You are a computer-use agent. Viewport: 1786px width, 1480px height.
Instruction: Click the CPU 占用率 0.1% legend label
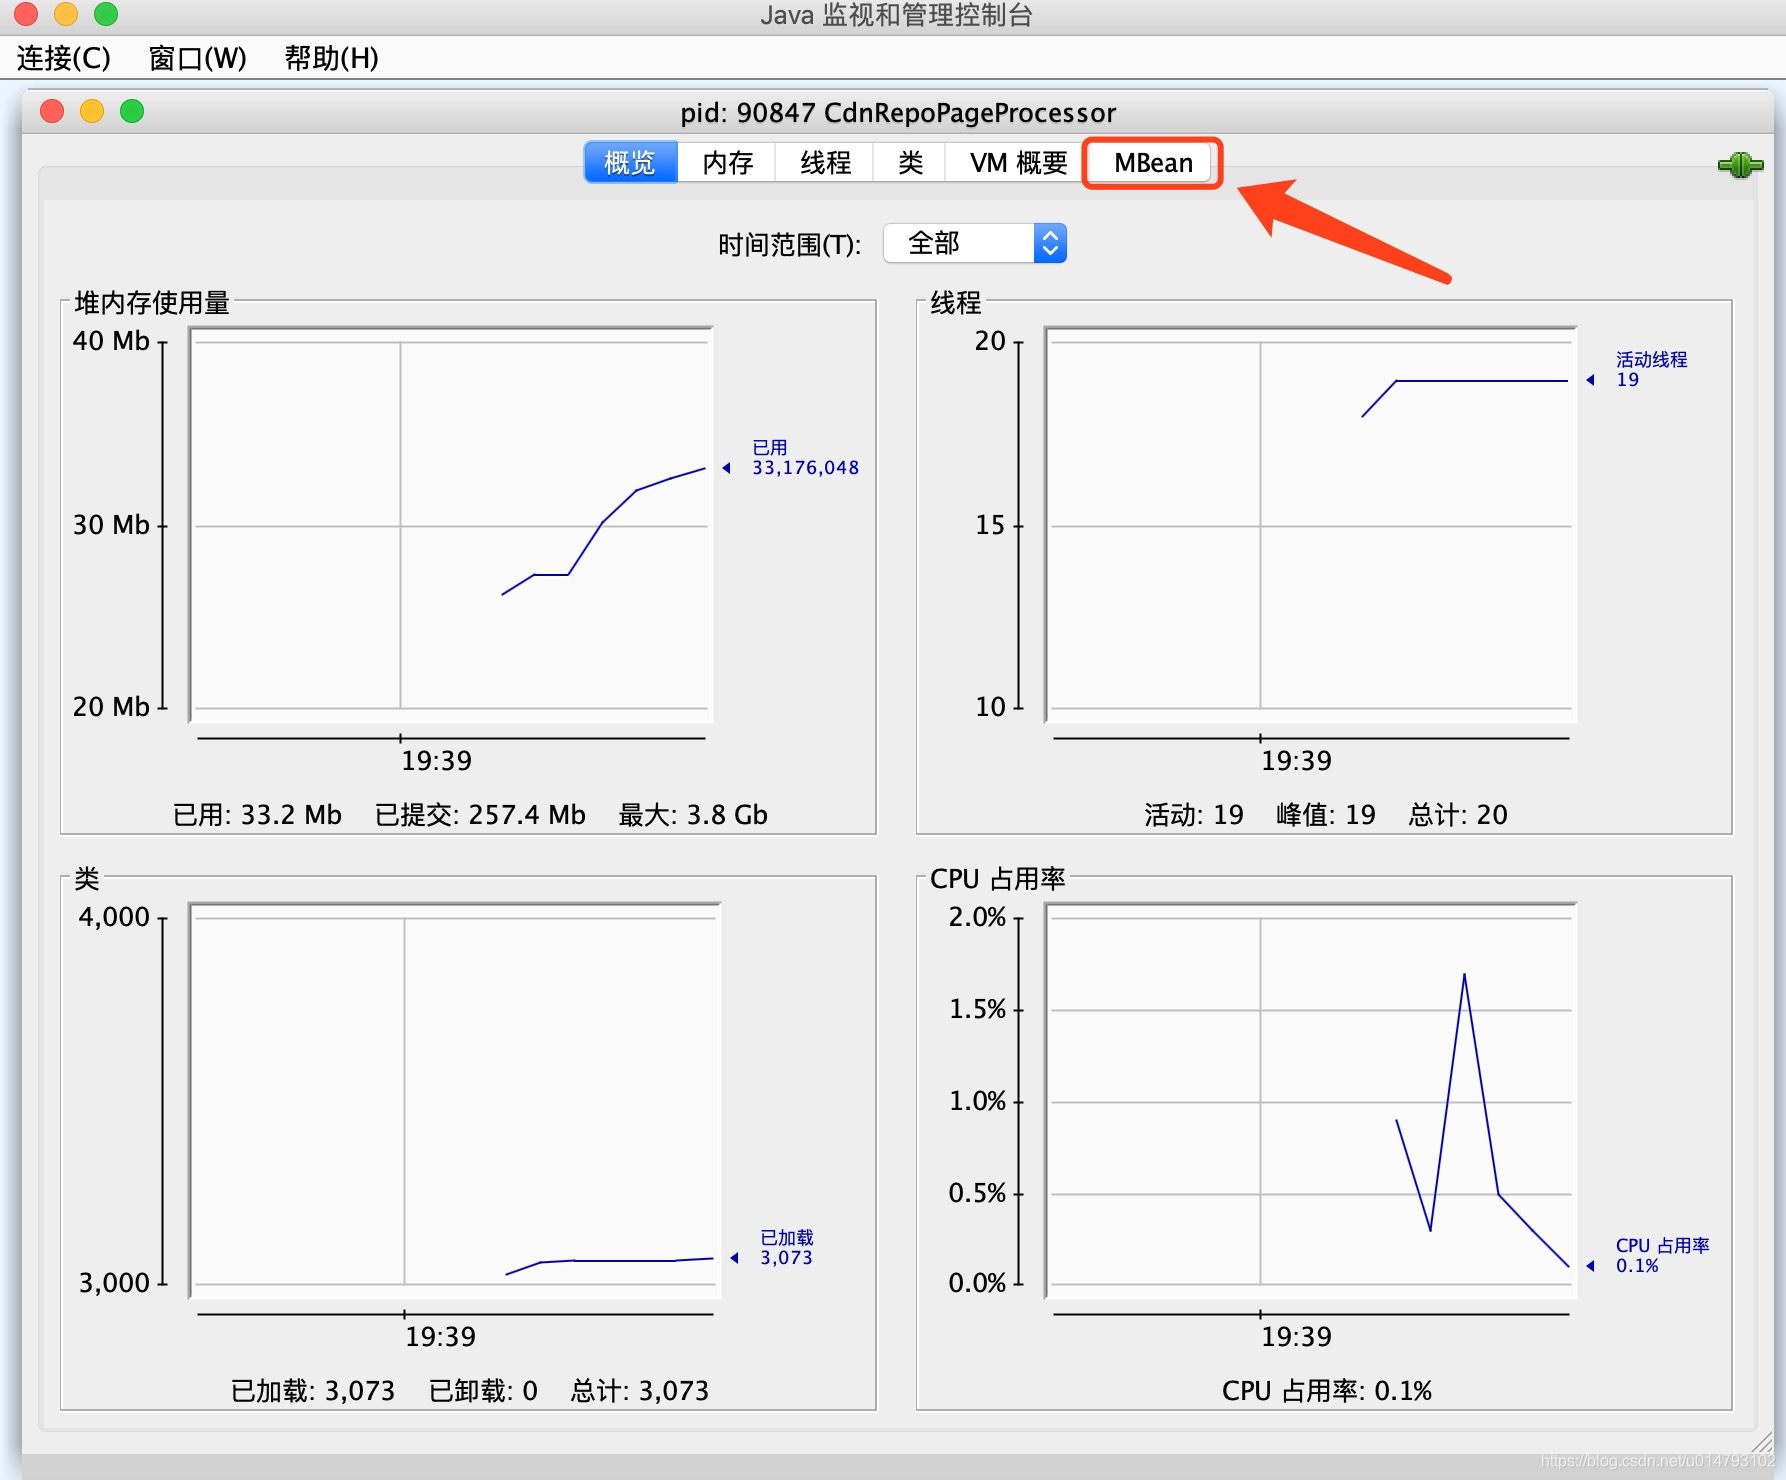pos(1662,1255)
